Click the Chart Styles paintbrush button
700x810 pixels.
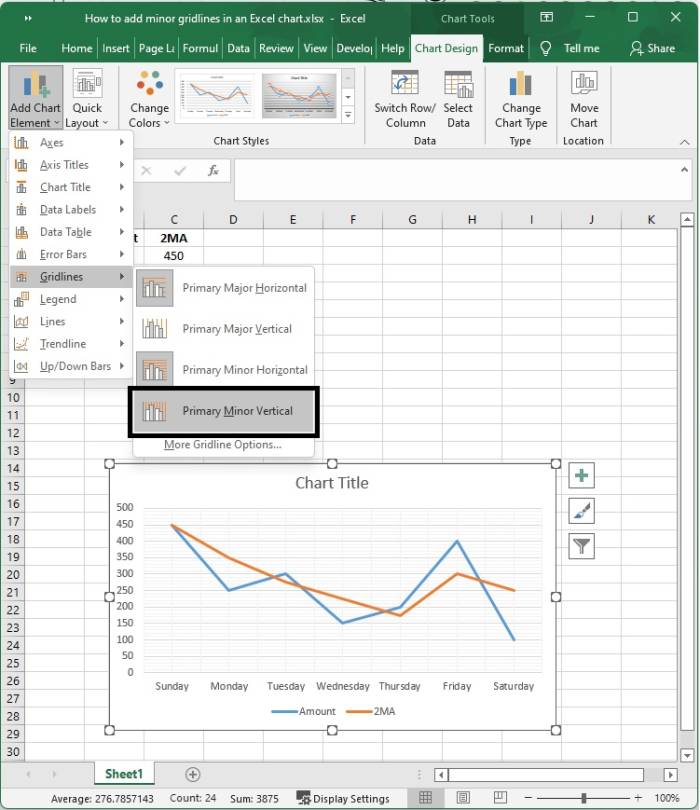coord(582,511)
